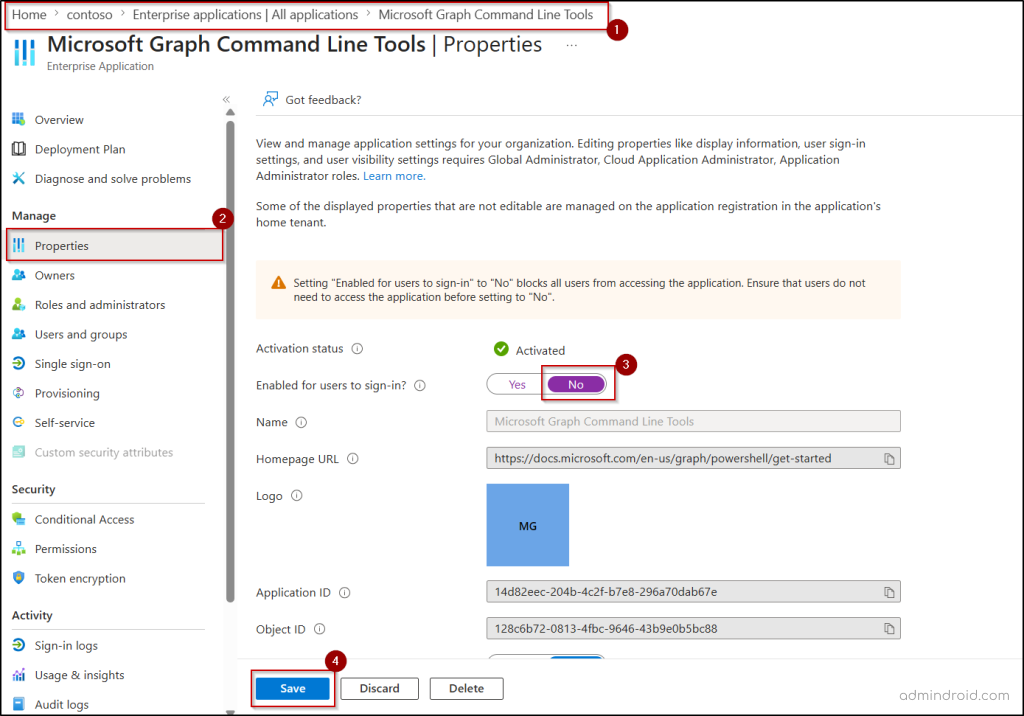Click the Roles and administrators icon
This screenshot has width=1024, height=716.
18,304
